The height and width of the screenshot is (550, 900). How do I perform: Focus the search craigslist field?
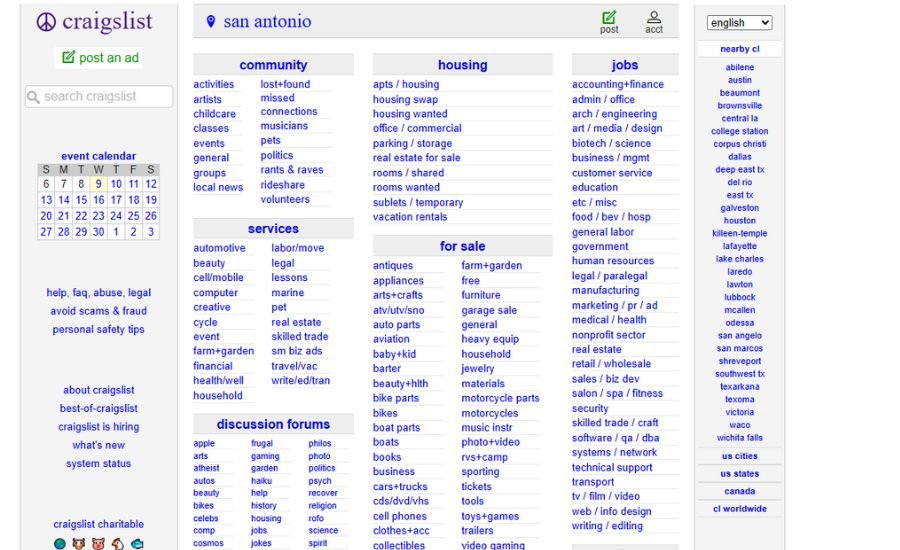[99, 96]
